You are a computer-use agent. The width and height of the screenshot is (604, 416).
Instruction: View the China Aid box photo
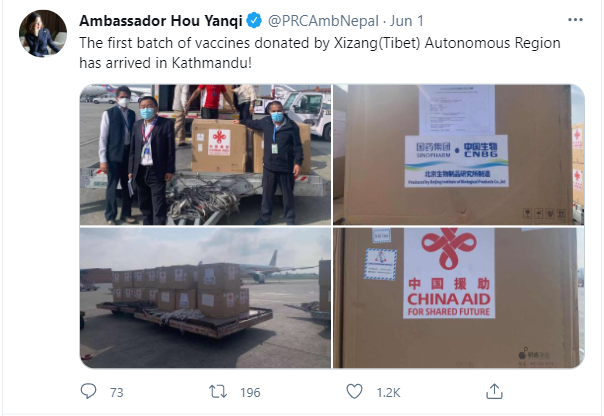pyautogui.click(x=459, y=298)
